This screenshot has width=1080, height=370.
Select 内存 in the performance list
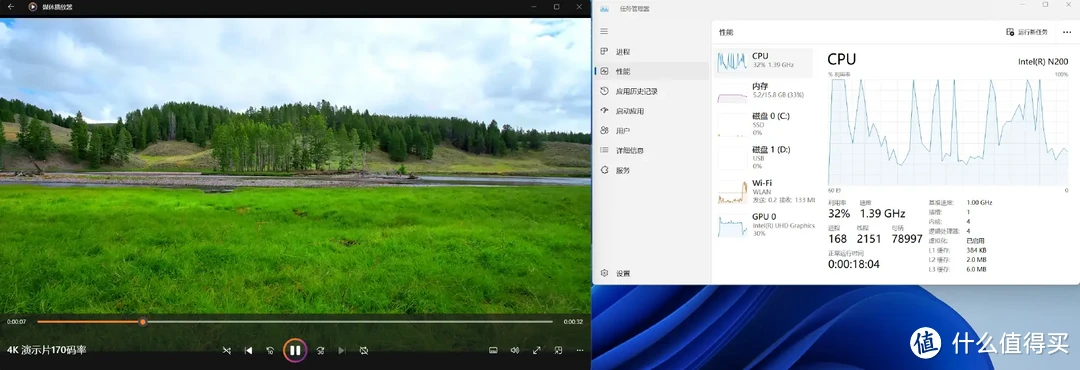tap(764, 90)
